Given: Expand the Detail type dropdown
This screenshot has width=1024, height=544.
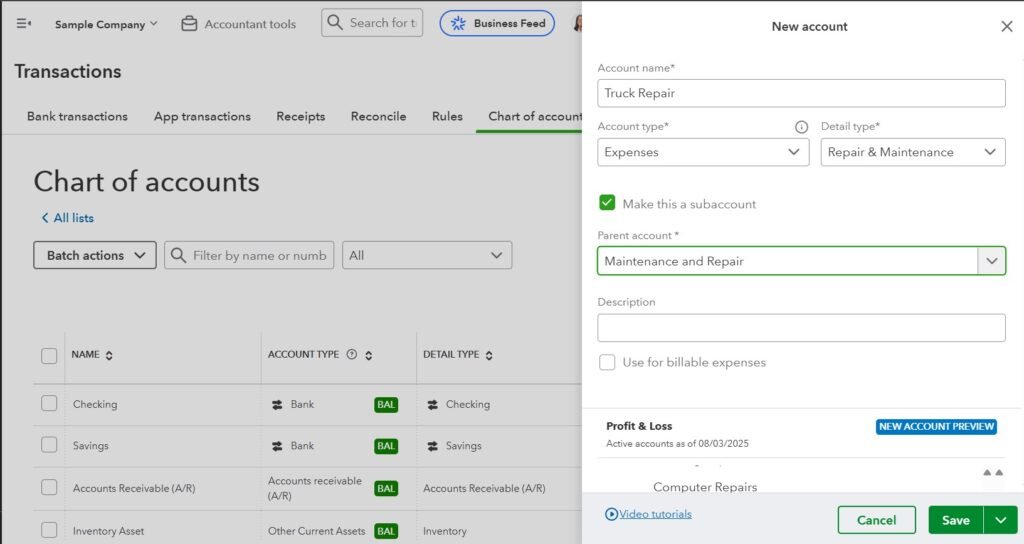Looking at the screenshot, I should click(x=912, y=152).
